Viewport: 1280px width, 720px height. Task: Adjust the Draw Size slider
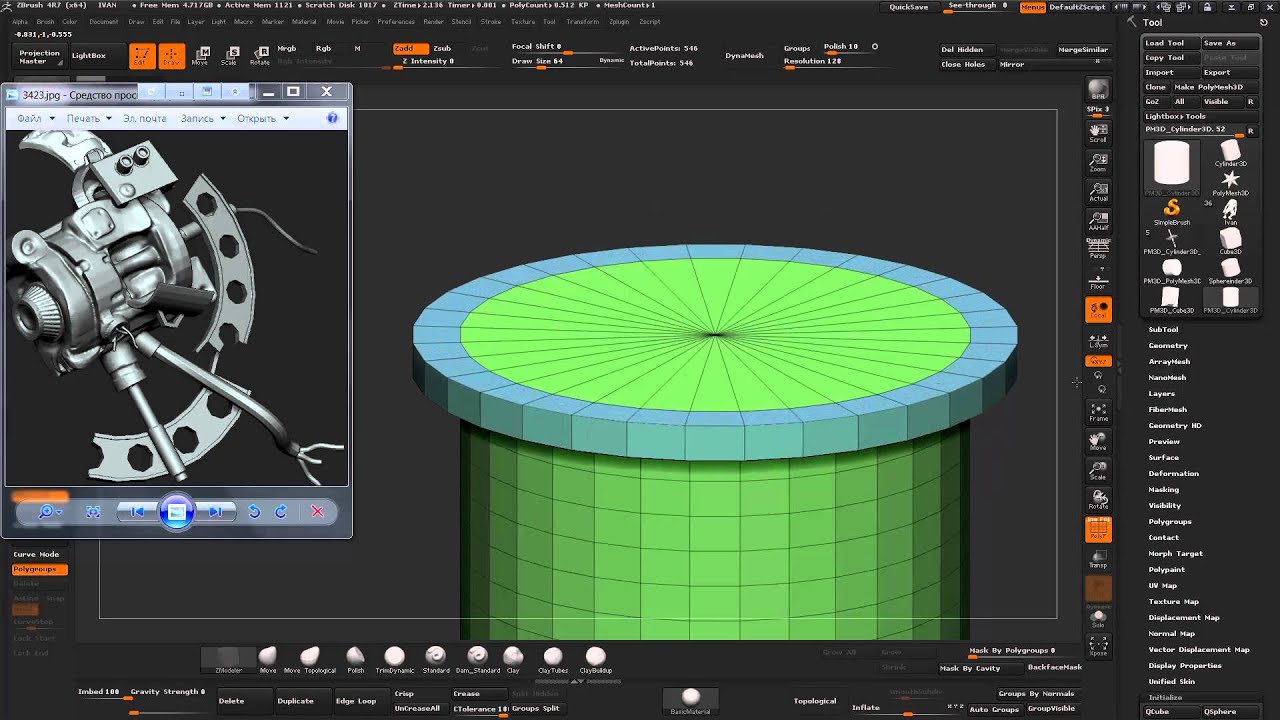tap(566, 61)
